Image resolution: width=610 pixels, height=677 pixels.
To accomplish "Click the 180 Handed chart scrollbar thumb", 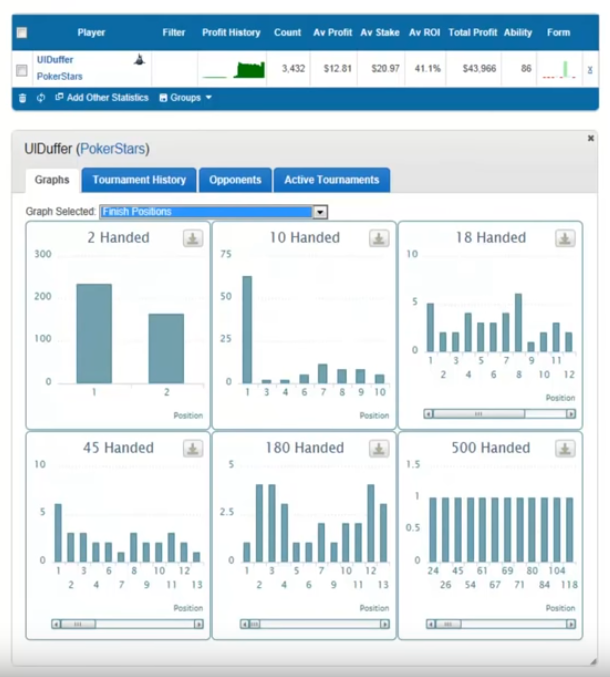I will coord(255,624).
